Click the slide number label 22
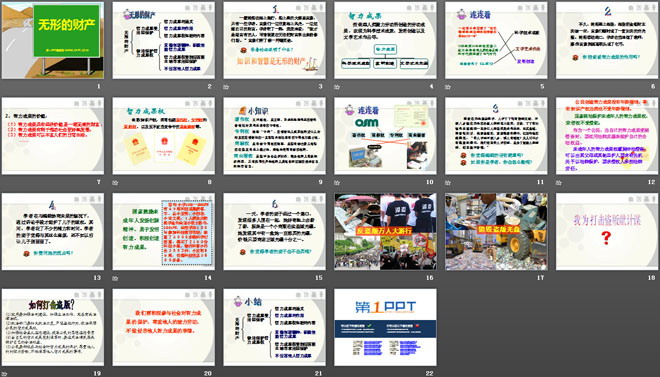This screenshot has height=377, width=660. 430,373
